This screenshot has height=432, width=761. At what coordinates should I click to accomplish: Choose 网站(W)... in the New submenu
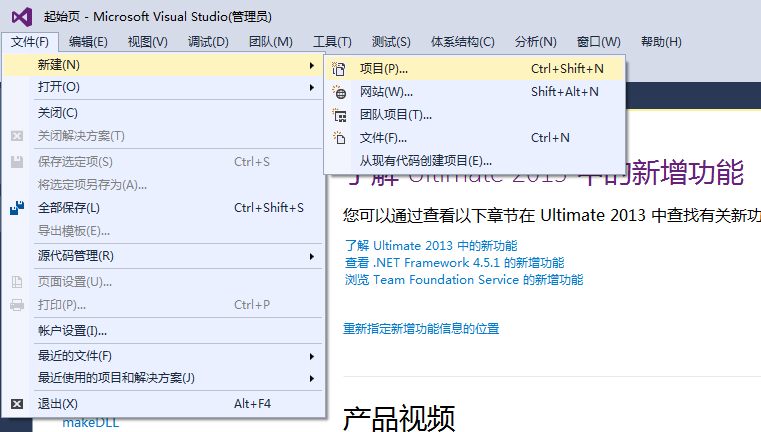coord(475,92)
